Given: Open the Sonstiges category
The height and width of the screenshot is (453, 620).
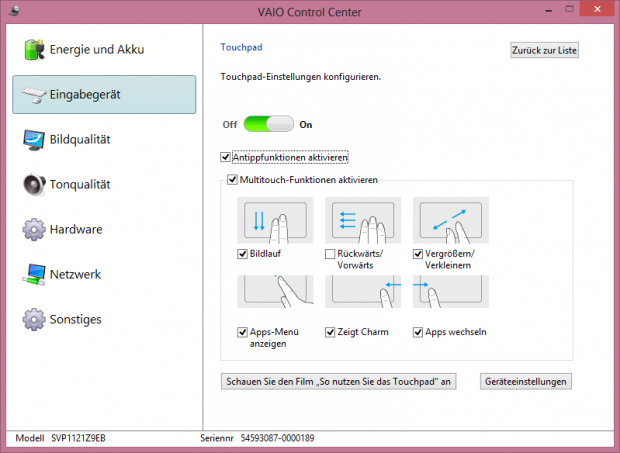Looking at the screenshot, I should tap(104, 319).
